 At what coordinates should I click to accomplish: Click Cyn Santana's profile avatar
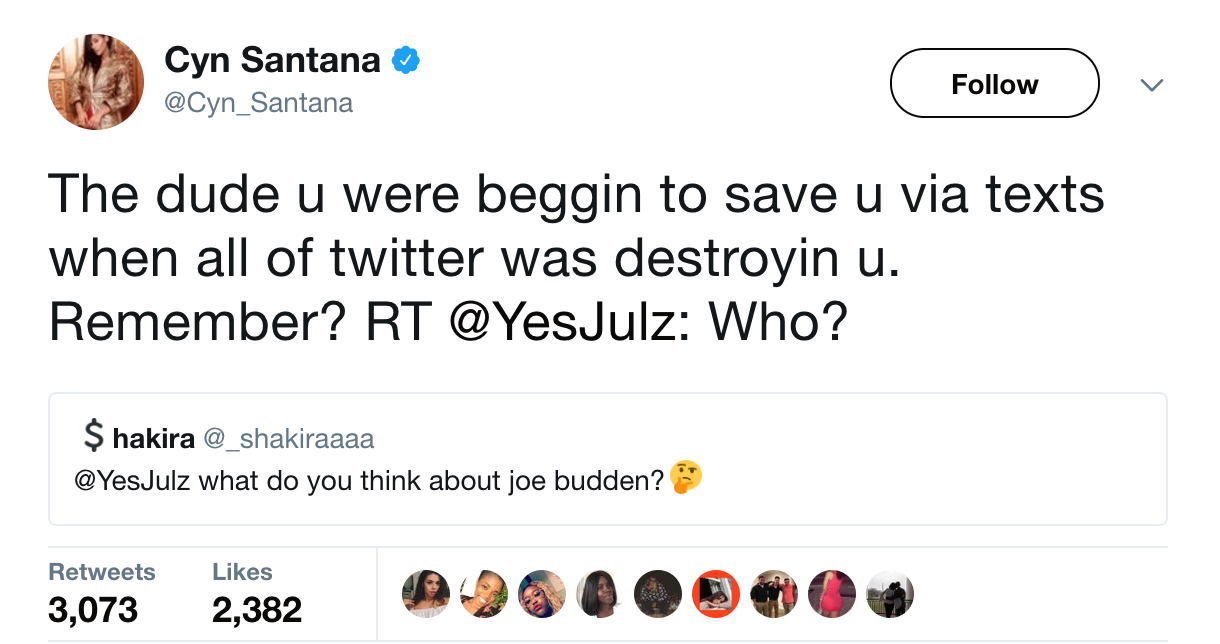pyautogui.click(x=96, y=82)
